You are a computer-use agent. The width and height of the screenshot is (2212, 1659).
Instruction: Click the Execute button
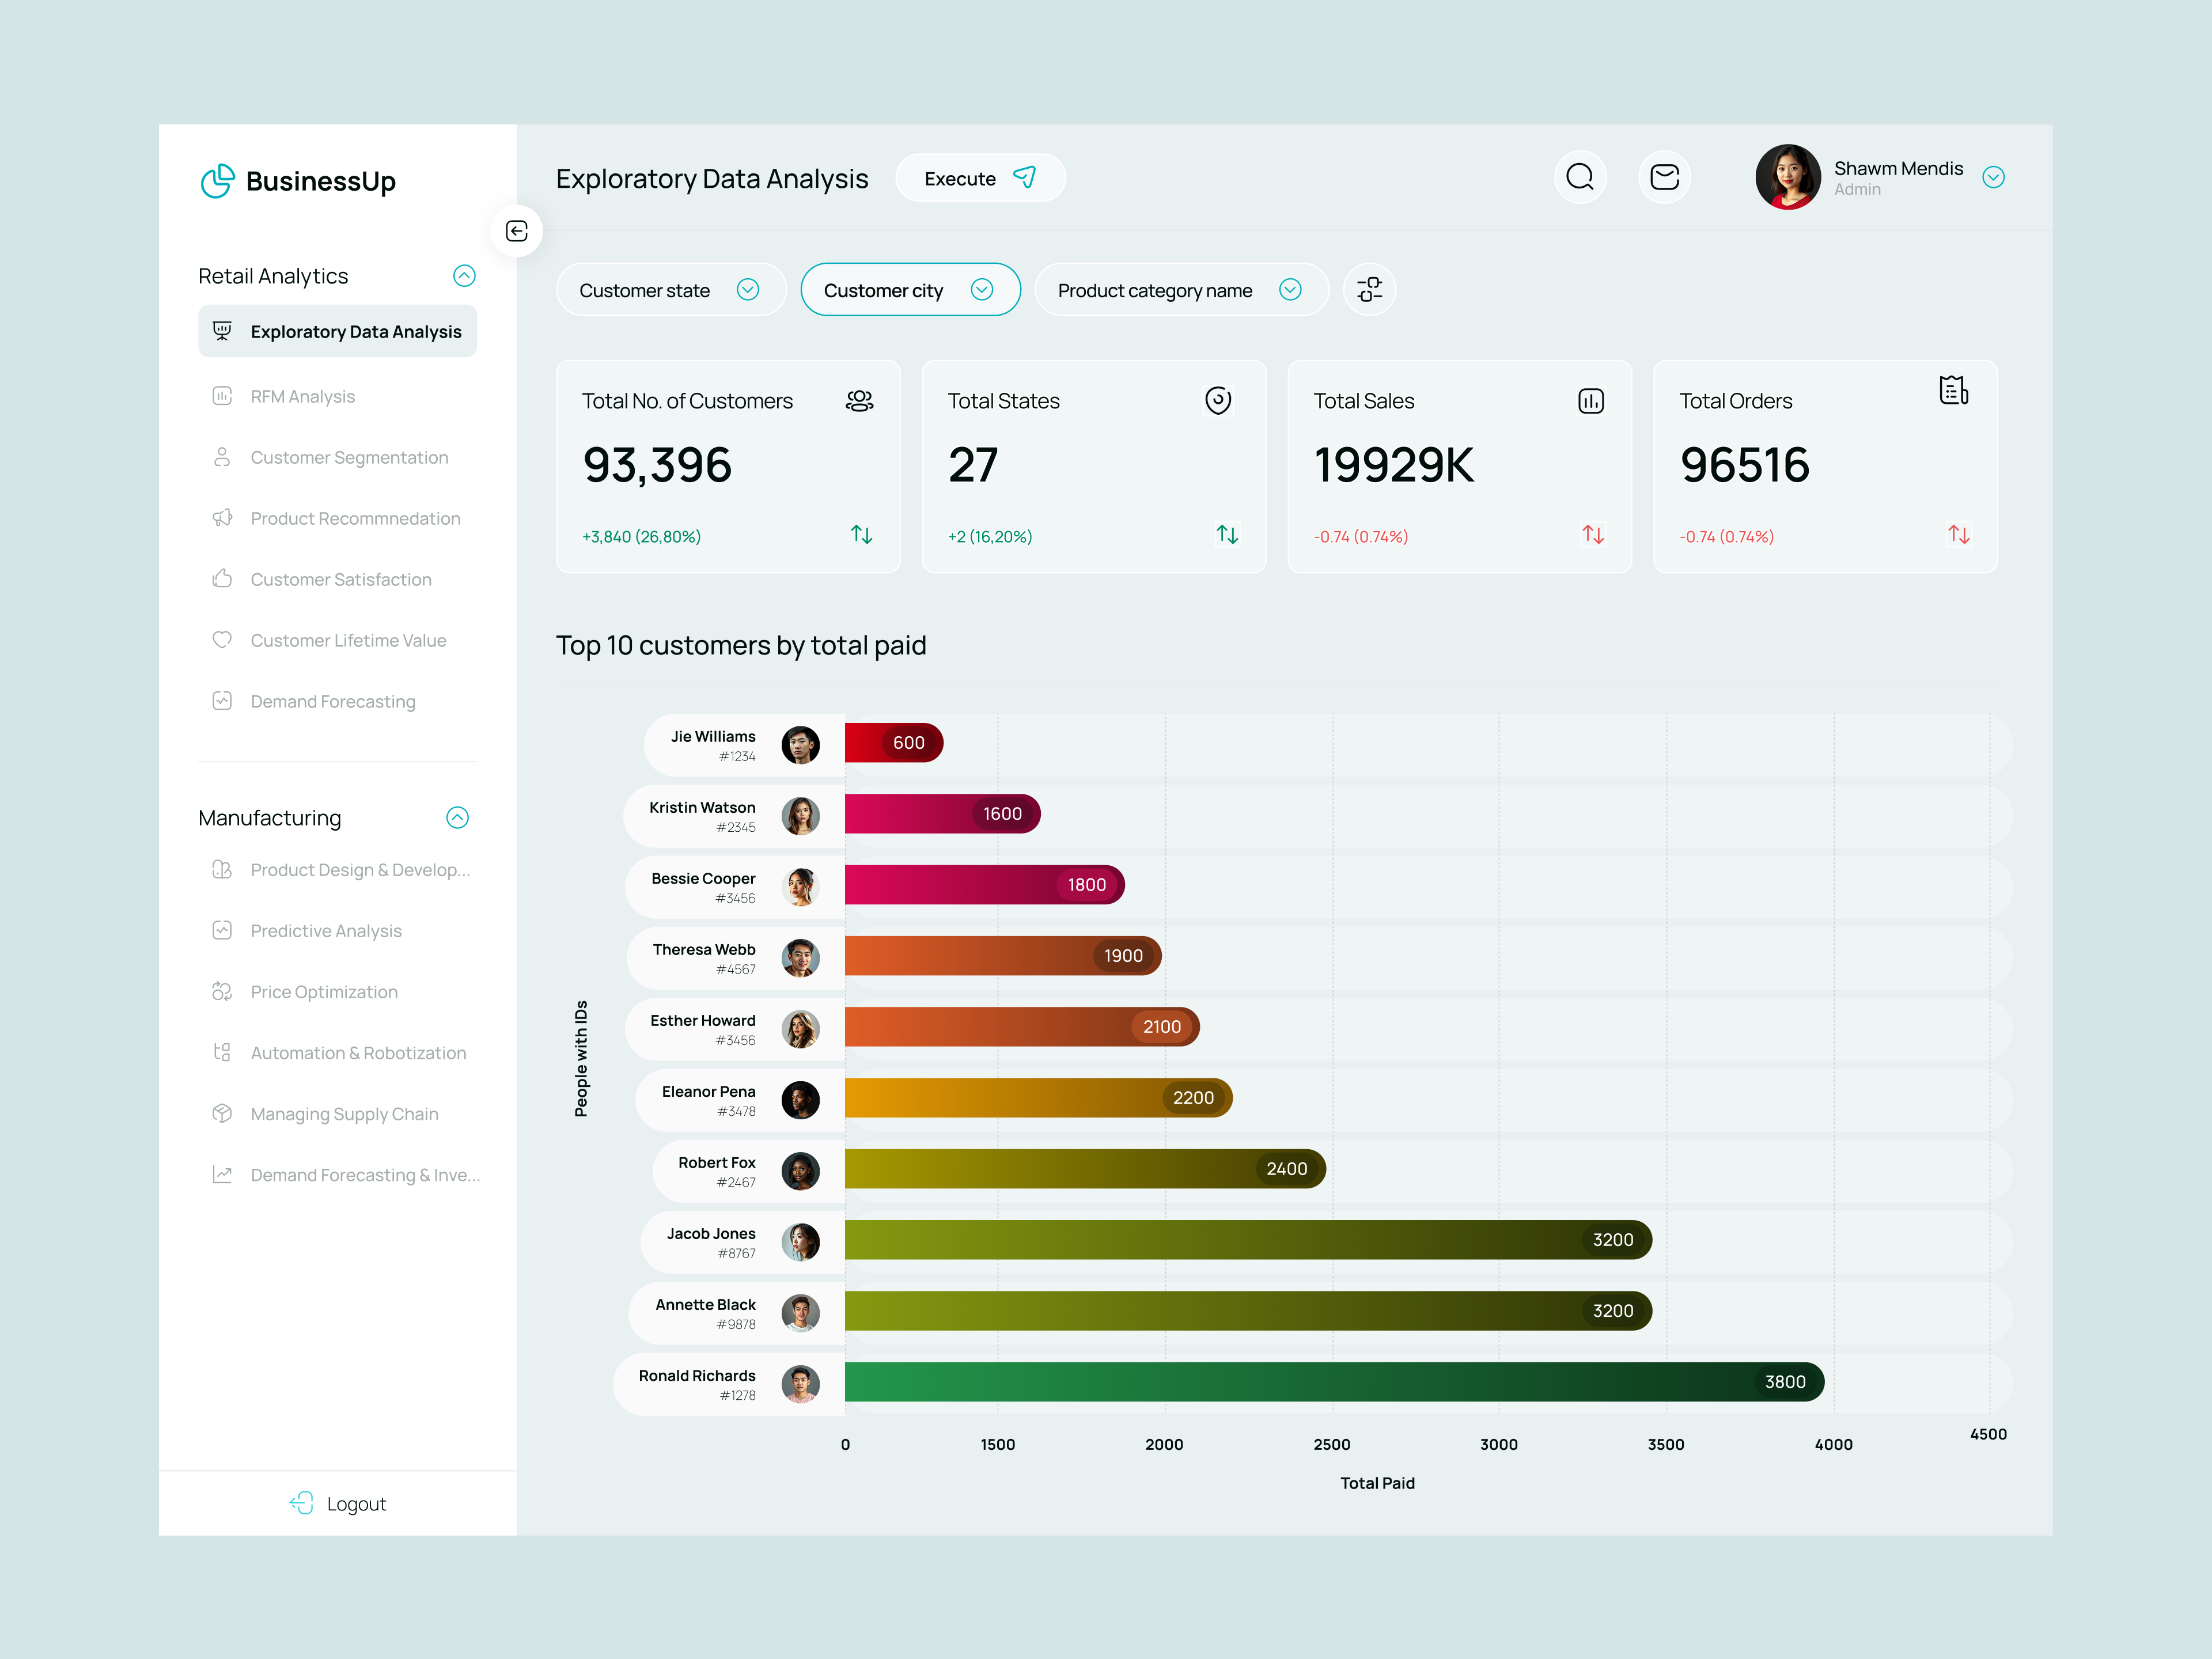[x=980, y=178]
